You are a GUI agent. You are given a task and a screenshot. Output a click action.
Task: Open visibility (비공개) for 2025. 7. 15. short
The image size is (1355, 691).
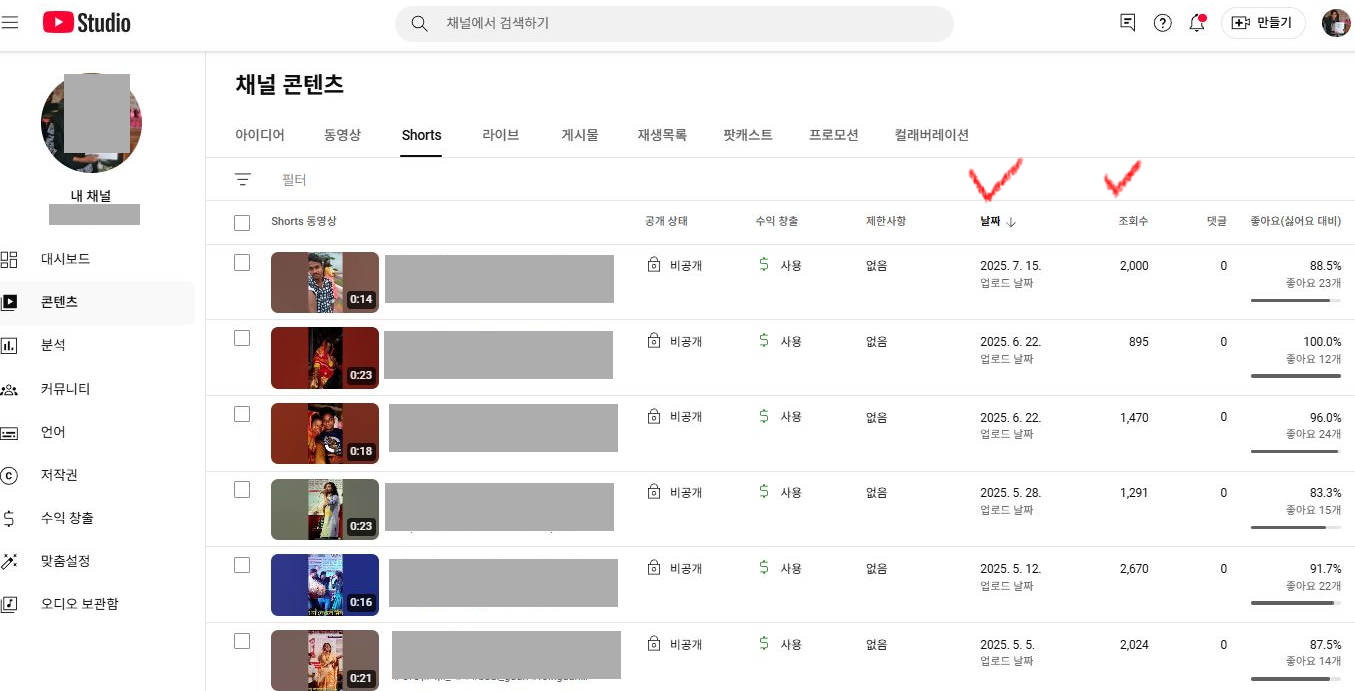[x=675, y=265]
